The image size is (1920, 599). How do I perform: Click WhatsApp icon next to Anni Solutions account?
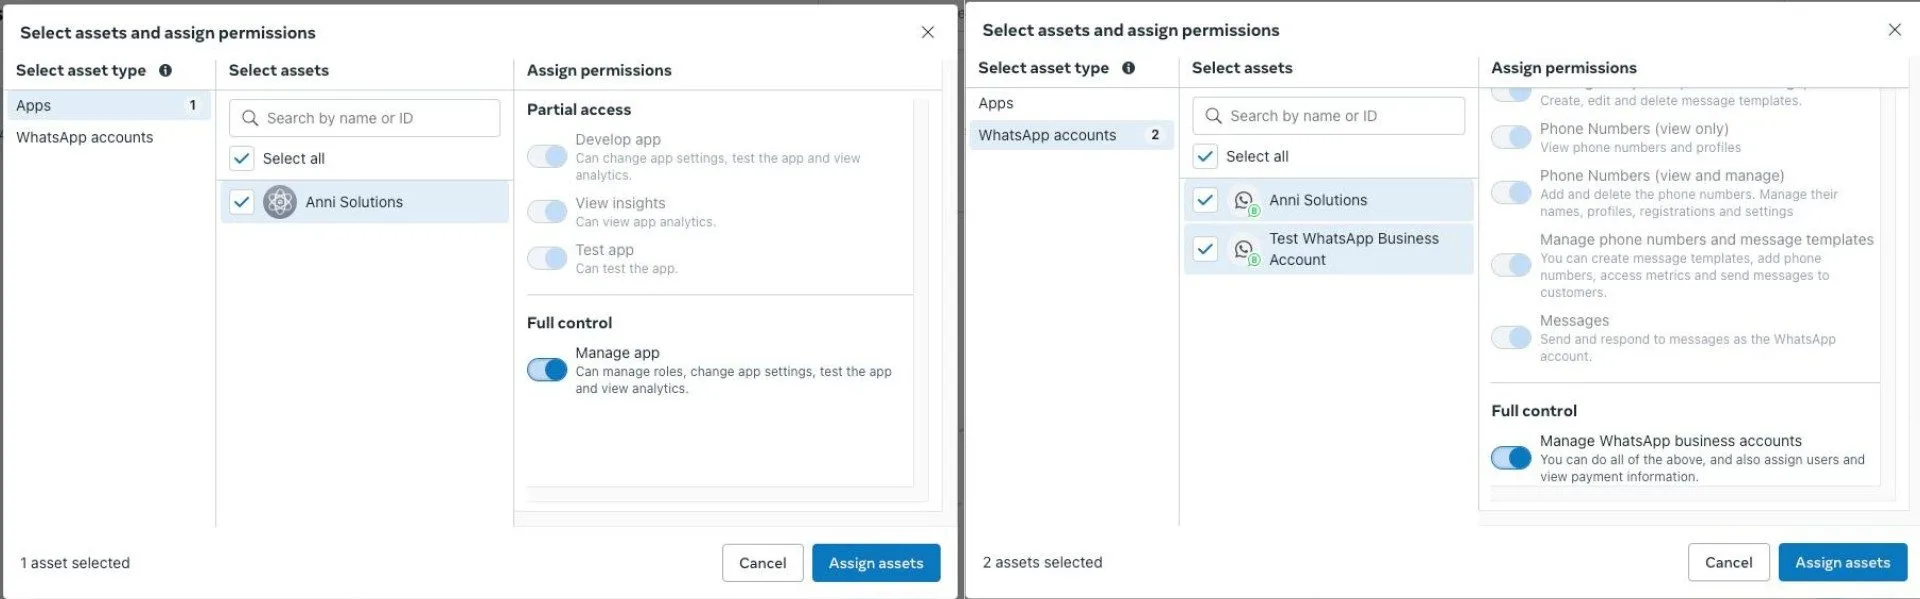(x=1245, y=202)
